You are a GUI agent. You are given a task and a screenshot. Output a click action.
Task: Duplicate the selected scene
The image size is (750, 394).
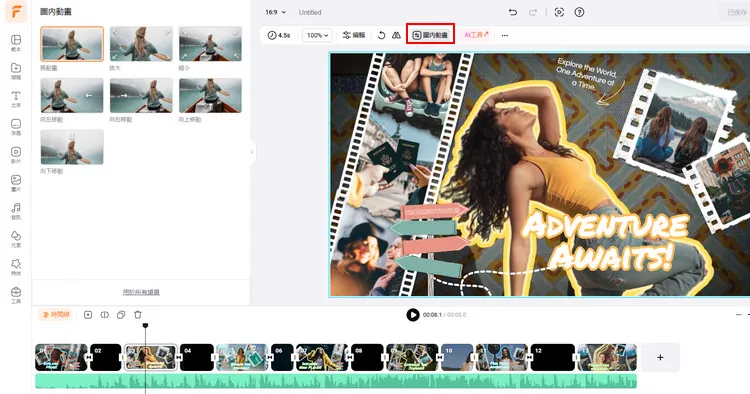pyautogui.click(x=121, y=315)
